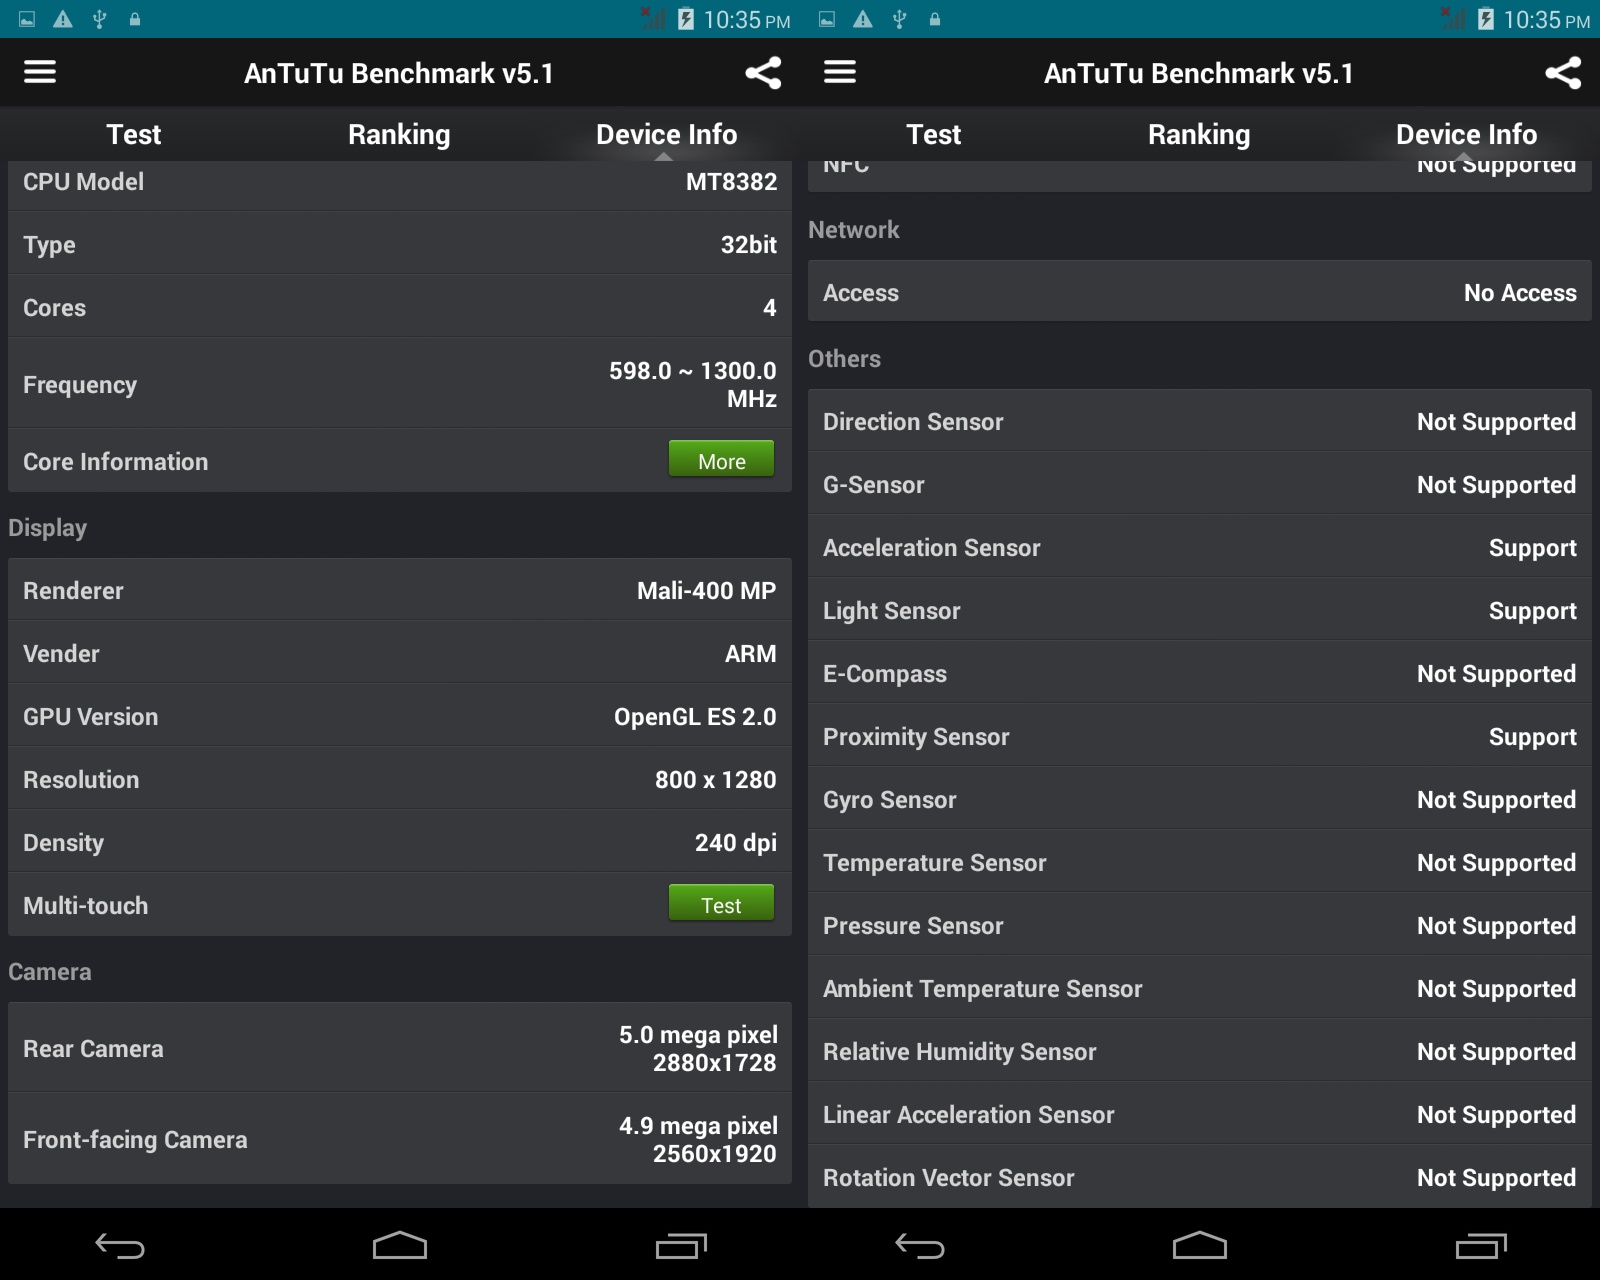Tap battery icon in left status bar
Screen dimensions: 1600x1280
point(686,19)
